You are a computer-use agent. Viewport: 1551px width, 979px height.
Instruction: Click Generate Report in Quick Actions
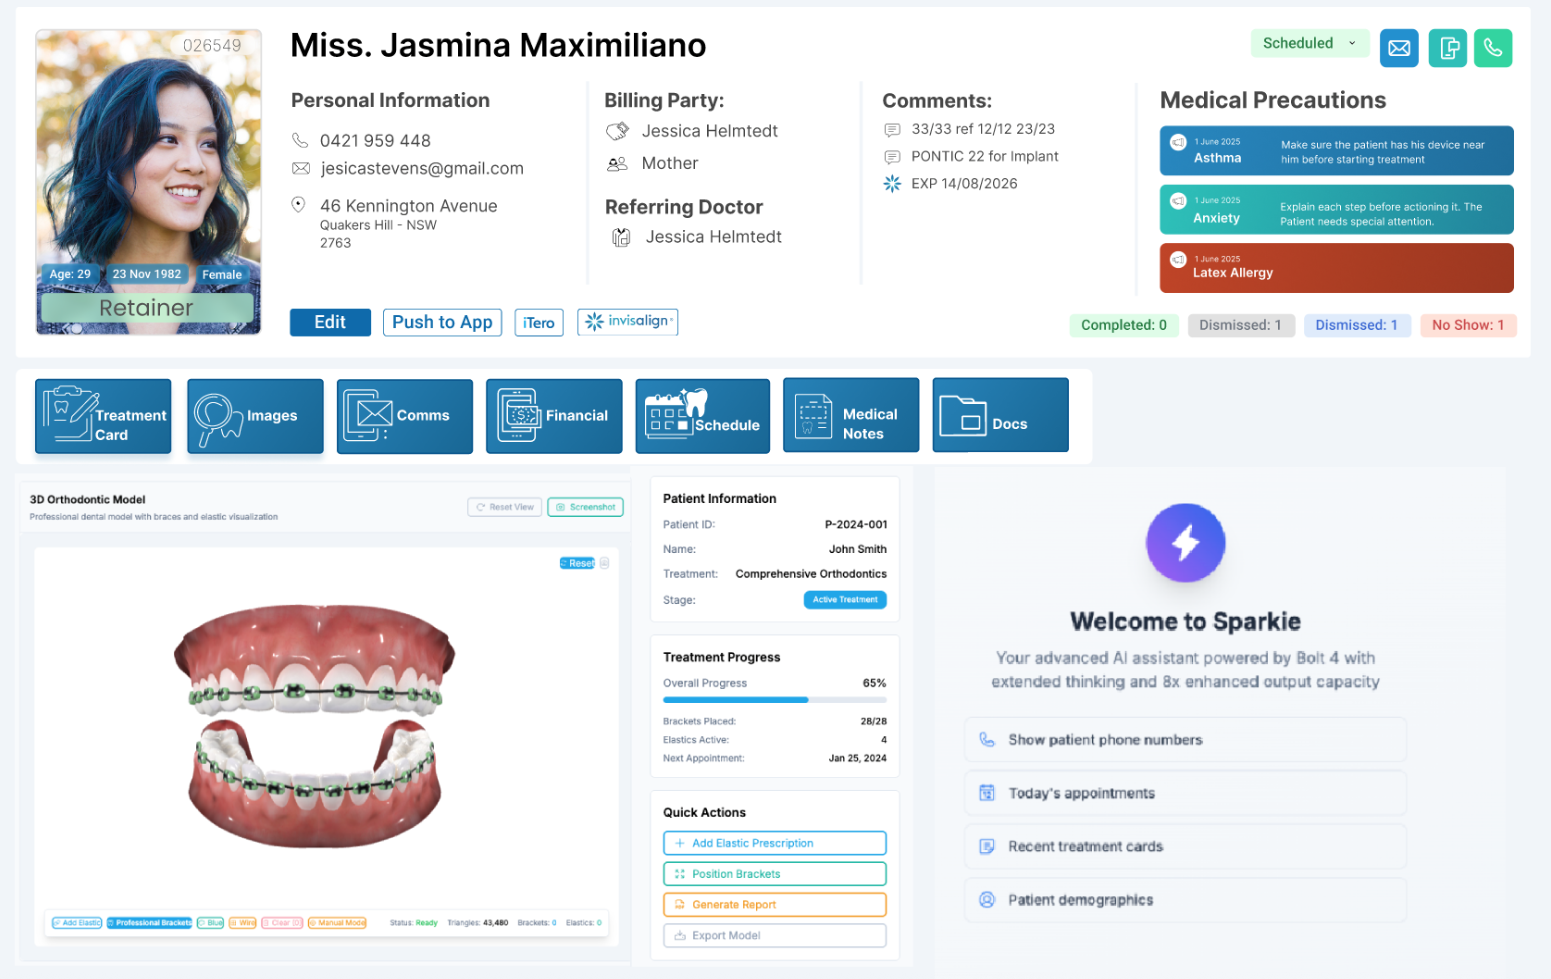(774, 904)
